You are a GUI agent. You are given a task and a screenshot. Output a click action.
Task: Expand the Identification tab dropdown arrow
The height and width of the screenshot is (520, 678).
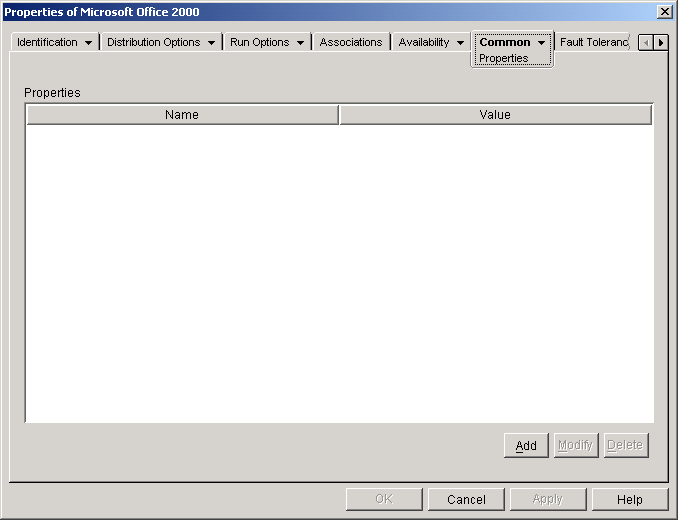[x=89, y=43]
